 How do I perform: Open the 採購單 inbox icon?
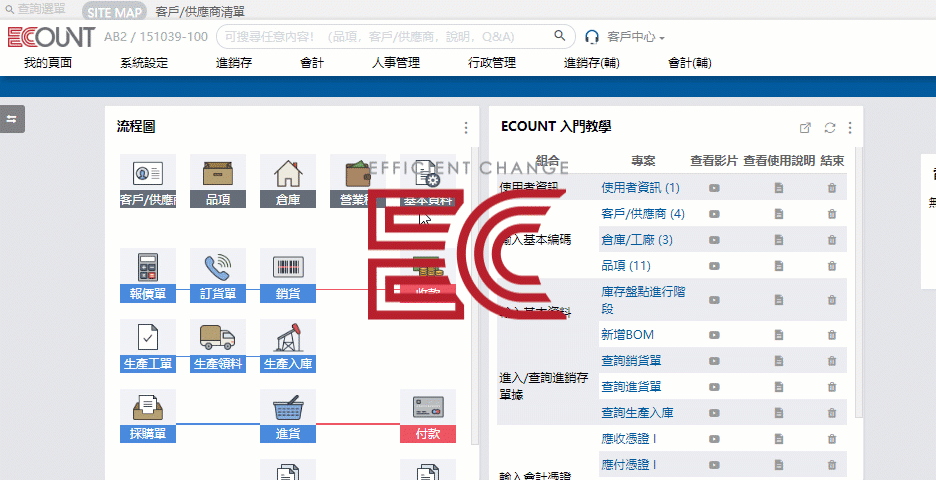[x=147, y=416]
